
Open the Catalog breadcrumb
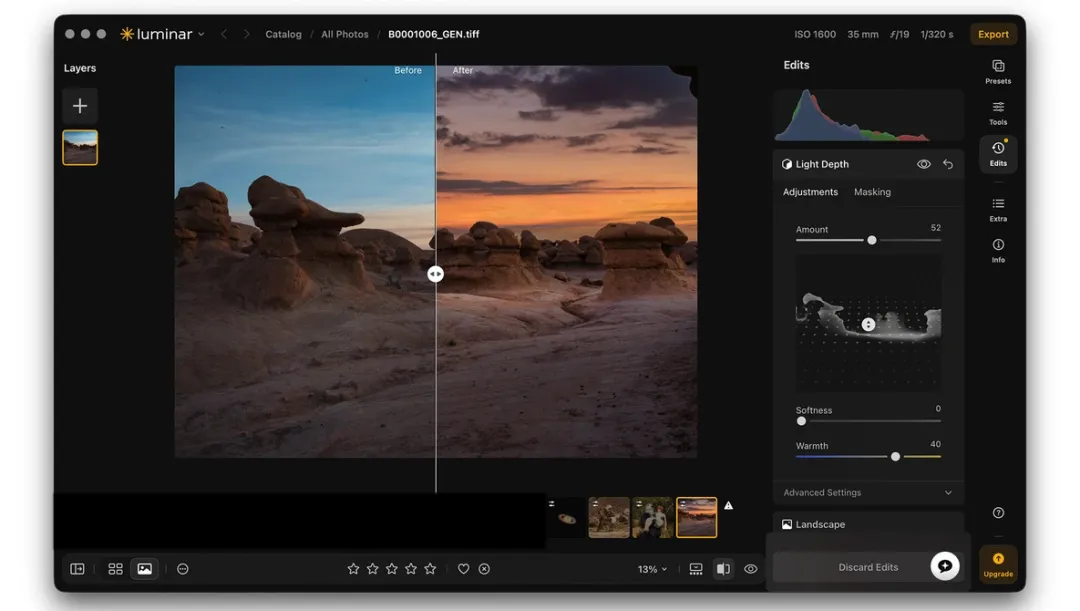click(x=283, y=34)
